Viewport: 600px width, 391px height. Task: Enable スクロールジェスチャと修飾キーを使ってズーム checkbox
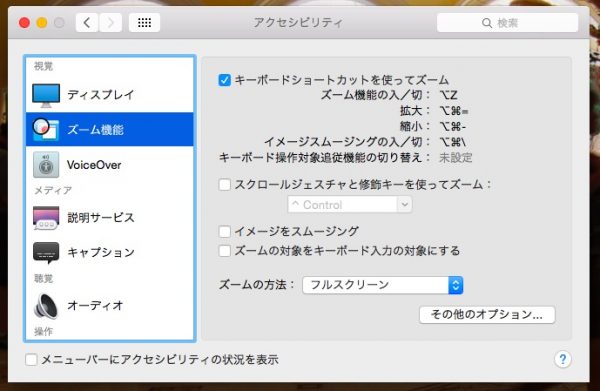tap(225, 185)
